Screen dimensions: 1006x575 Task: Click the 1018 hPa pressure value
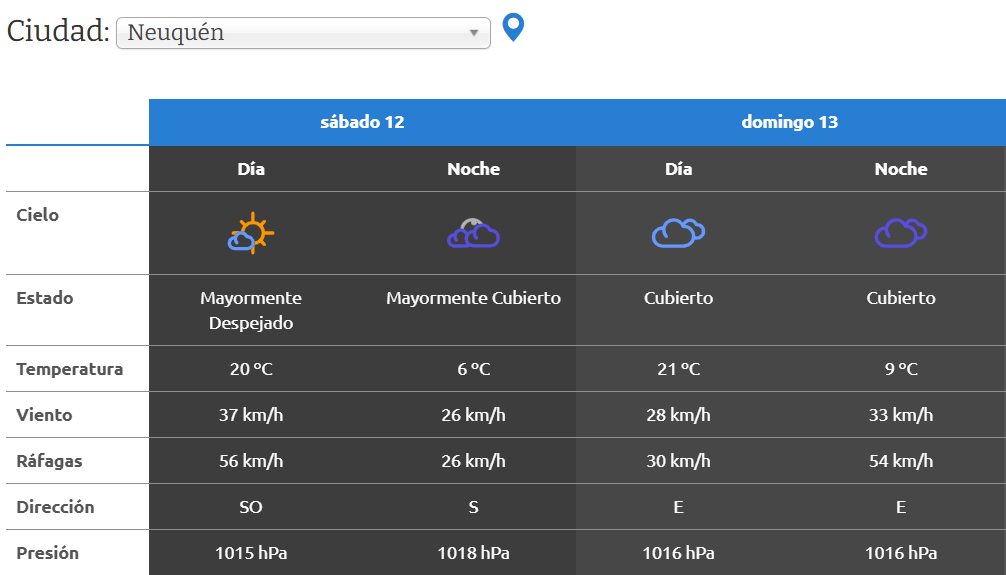tap(473, 553)
